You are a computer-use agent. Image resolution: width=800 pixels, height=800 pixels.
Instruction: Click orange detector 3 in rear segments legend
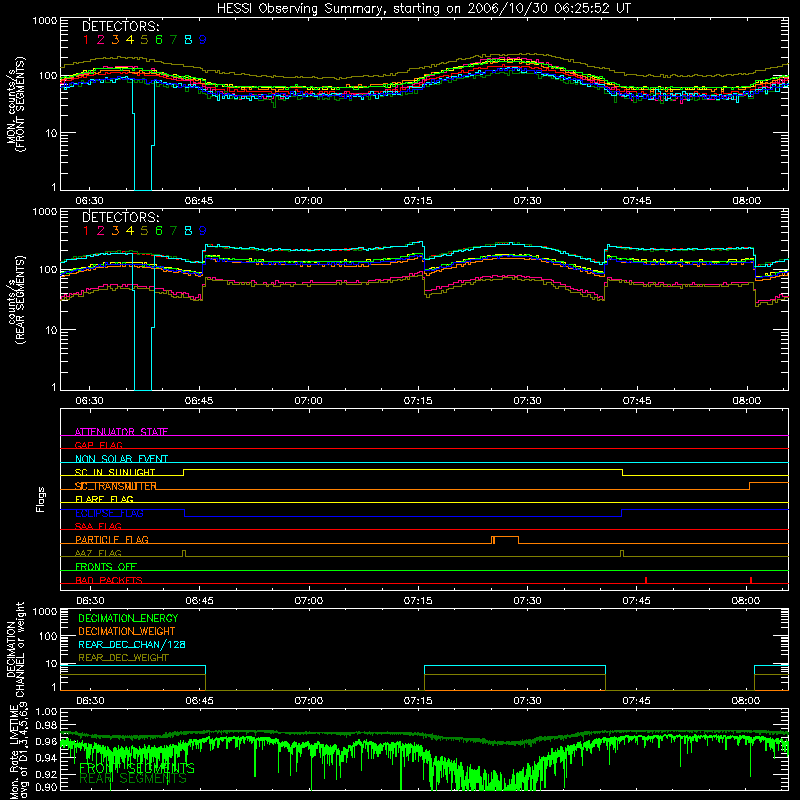coord(115,231)
